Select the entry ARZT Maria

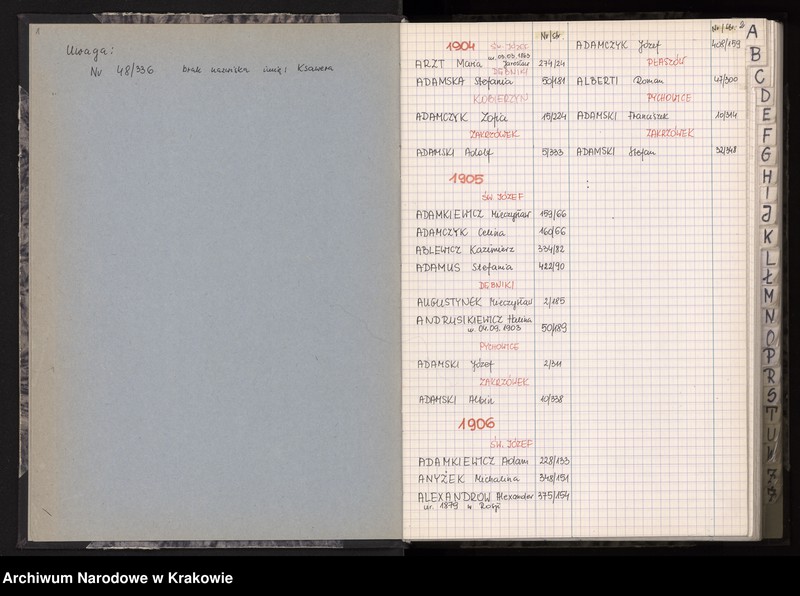448,64
